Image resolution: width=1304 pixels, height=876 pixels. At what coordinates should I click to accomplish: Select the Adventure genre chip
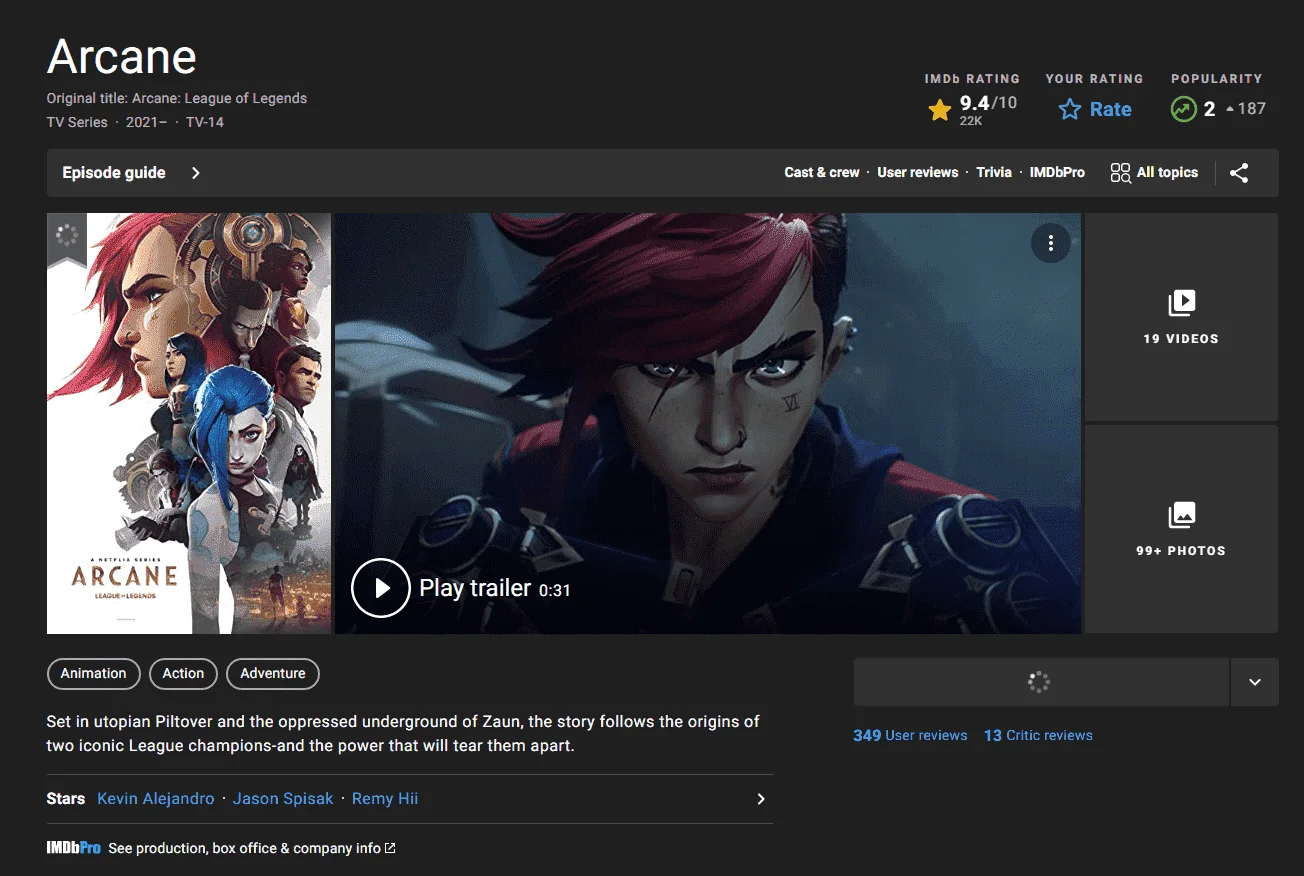click(x=273, y=673)
